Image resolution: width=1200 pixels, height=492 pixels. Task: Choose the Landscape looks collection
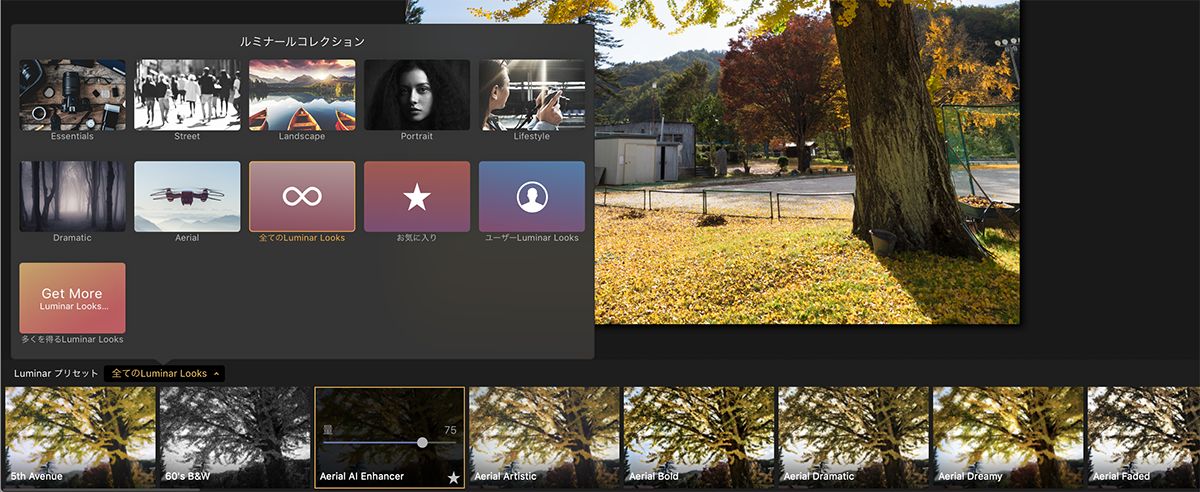(x=302, y=95)
